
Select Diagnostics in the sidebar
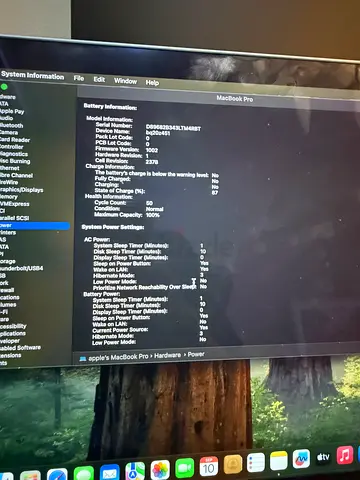coord(14,154)
